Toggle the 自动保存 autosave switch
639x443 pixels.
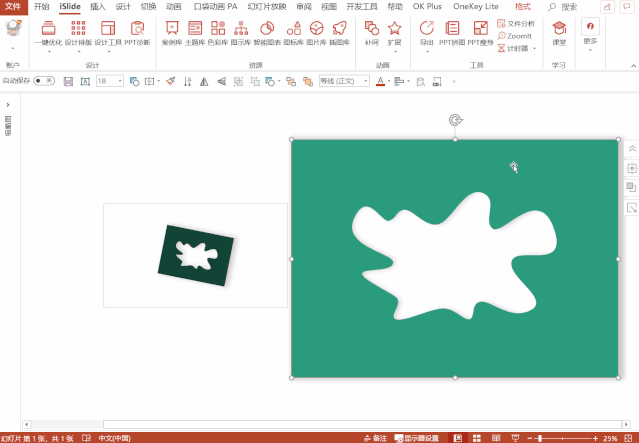tap(44, 81)
